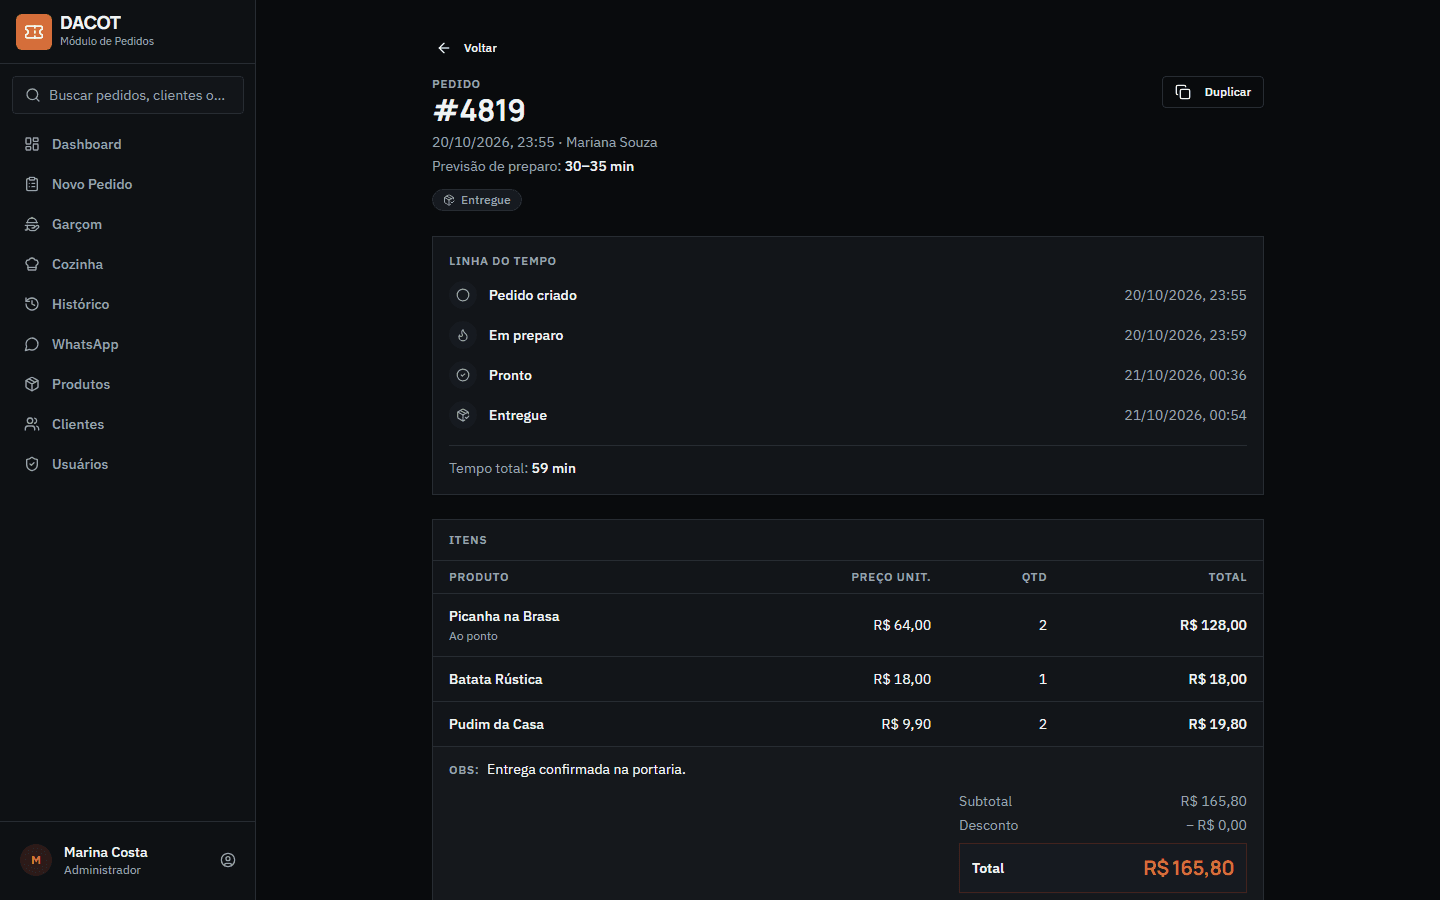Click the Usuários shield icon
Image resolution: width=1440 pixels, height=900 pixels.
tap(32, 464)
